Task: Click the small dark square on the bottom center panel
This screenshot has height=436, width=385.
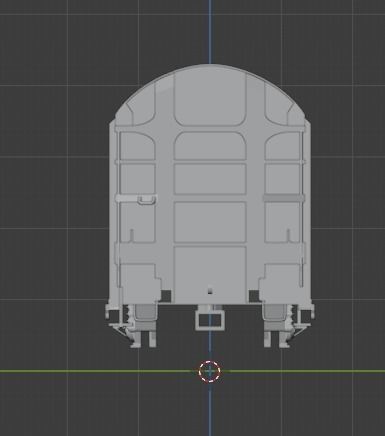Action: (210, 291)
